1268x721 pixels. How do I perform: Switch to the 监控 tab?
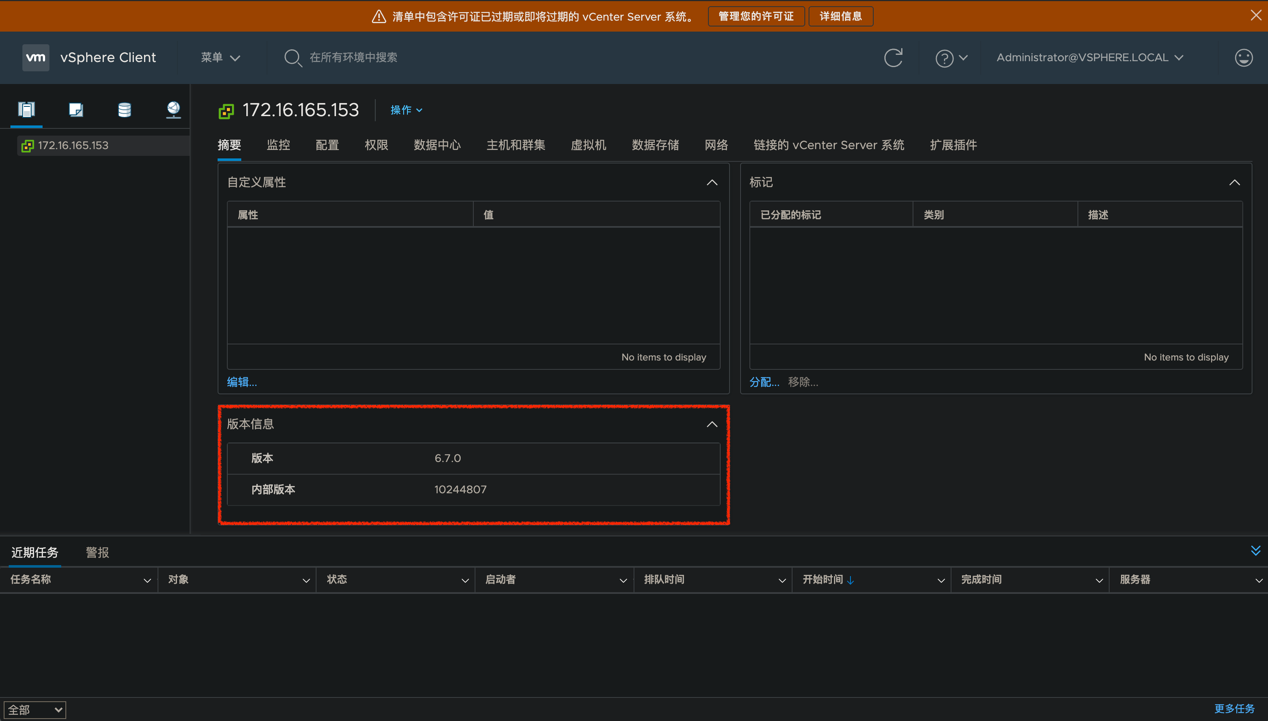tap(278, 145)
